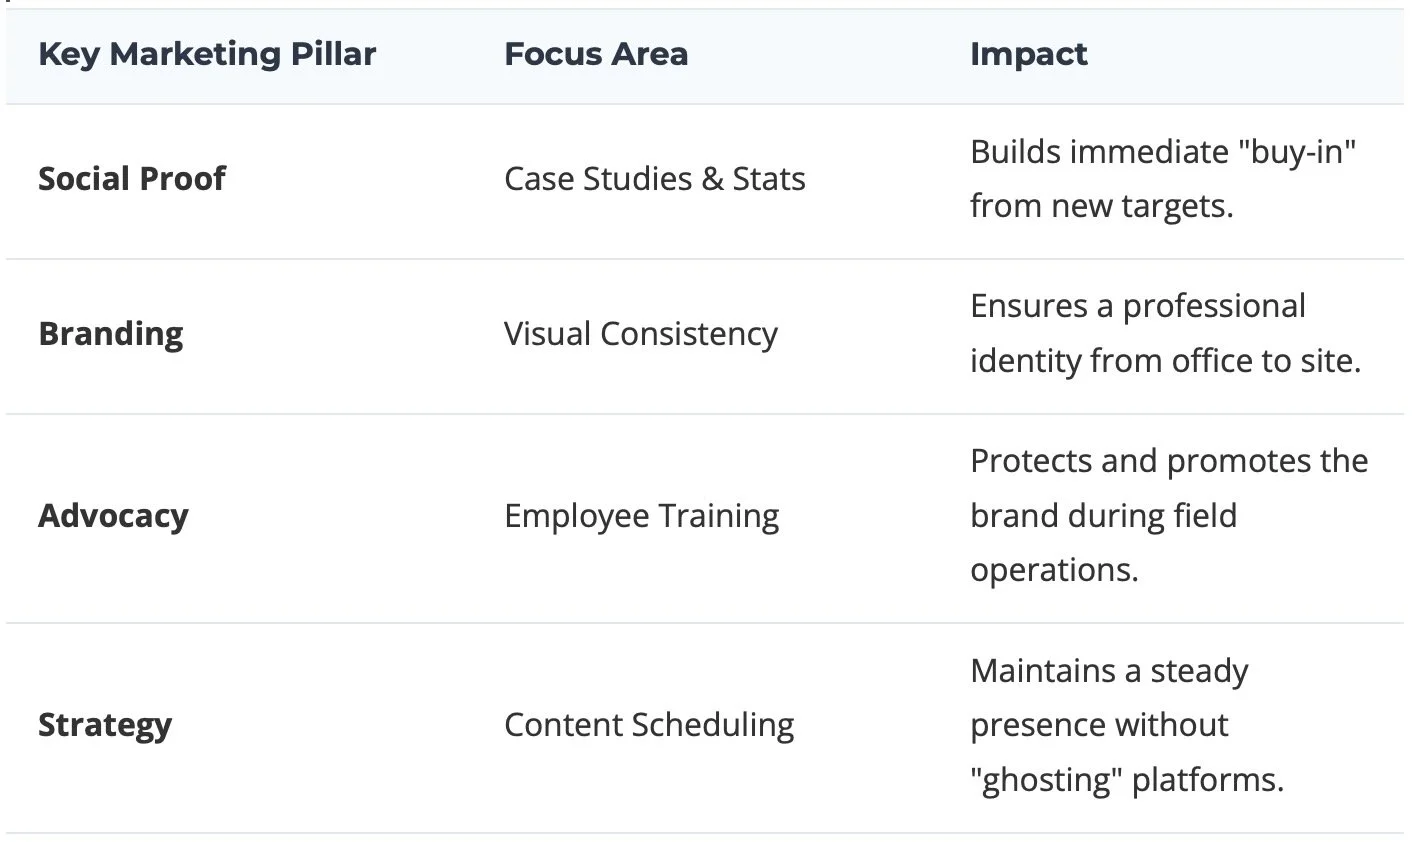This screenshot has width=1414, height=842.
Task: Click the Key Marketing Pillar column header
Action: tap(207, 54)
